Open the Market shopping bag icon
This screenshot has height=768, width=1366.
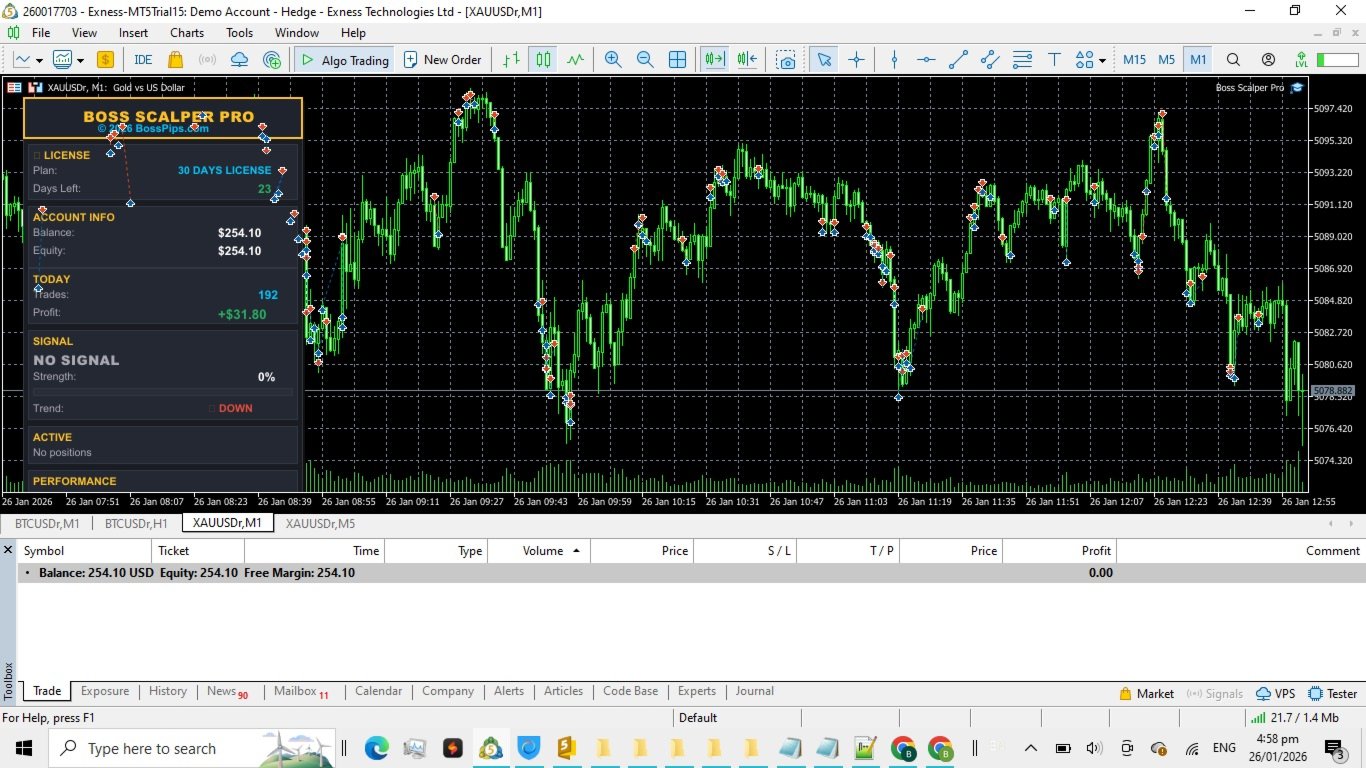[x=176, y=60]
